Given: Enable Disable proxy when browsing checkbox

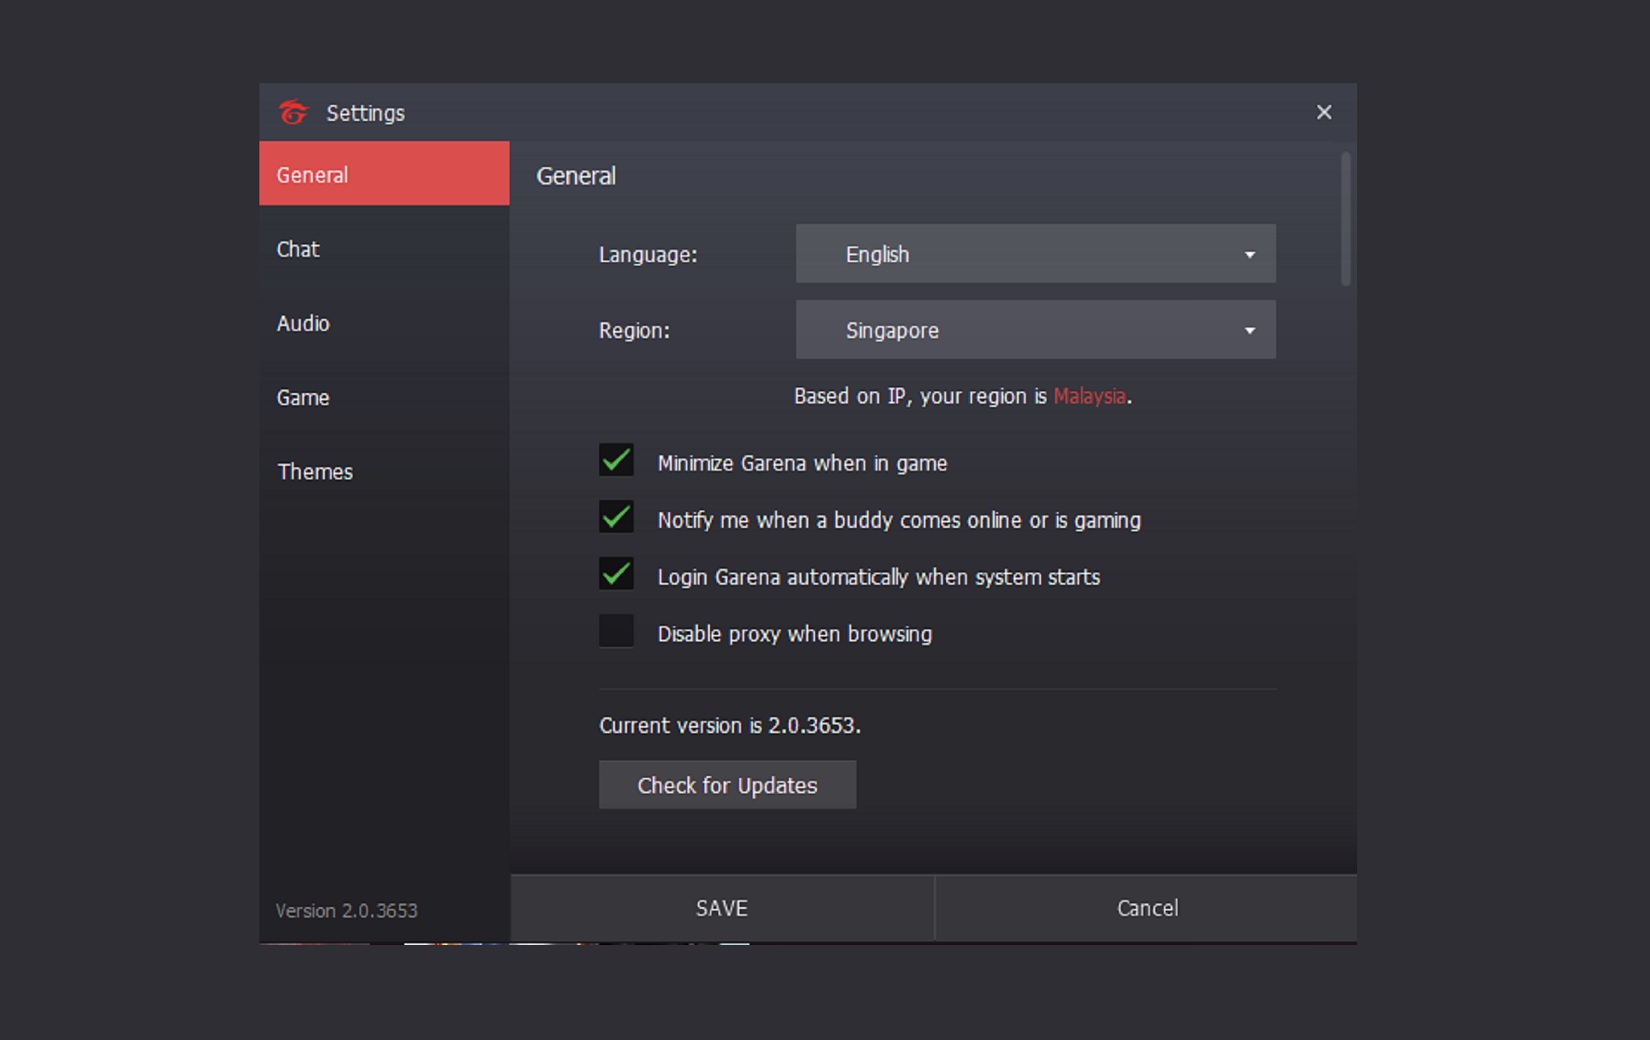Looking at the screenshot, I should [x=616, y=632].
